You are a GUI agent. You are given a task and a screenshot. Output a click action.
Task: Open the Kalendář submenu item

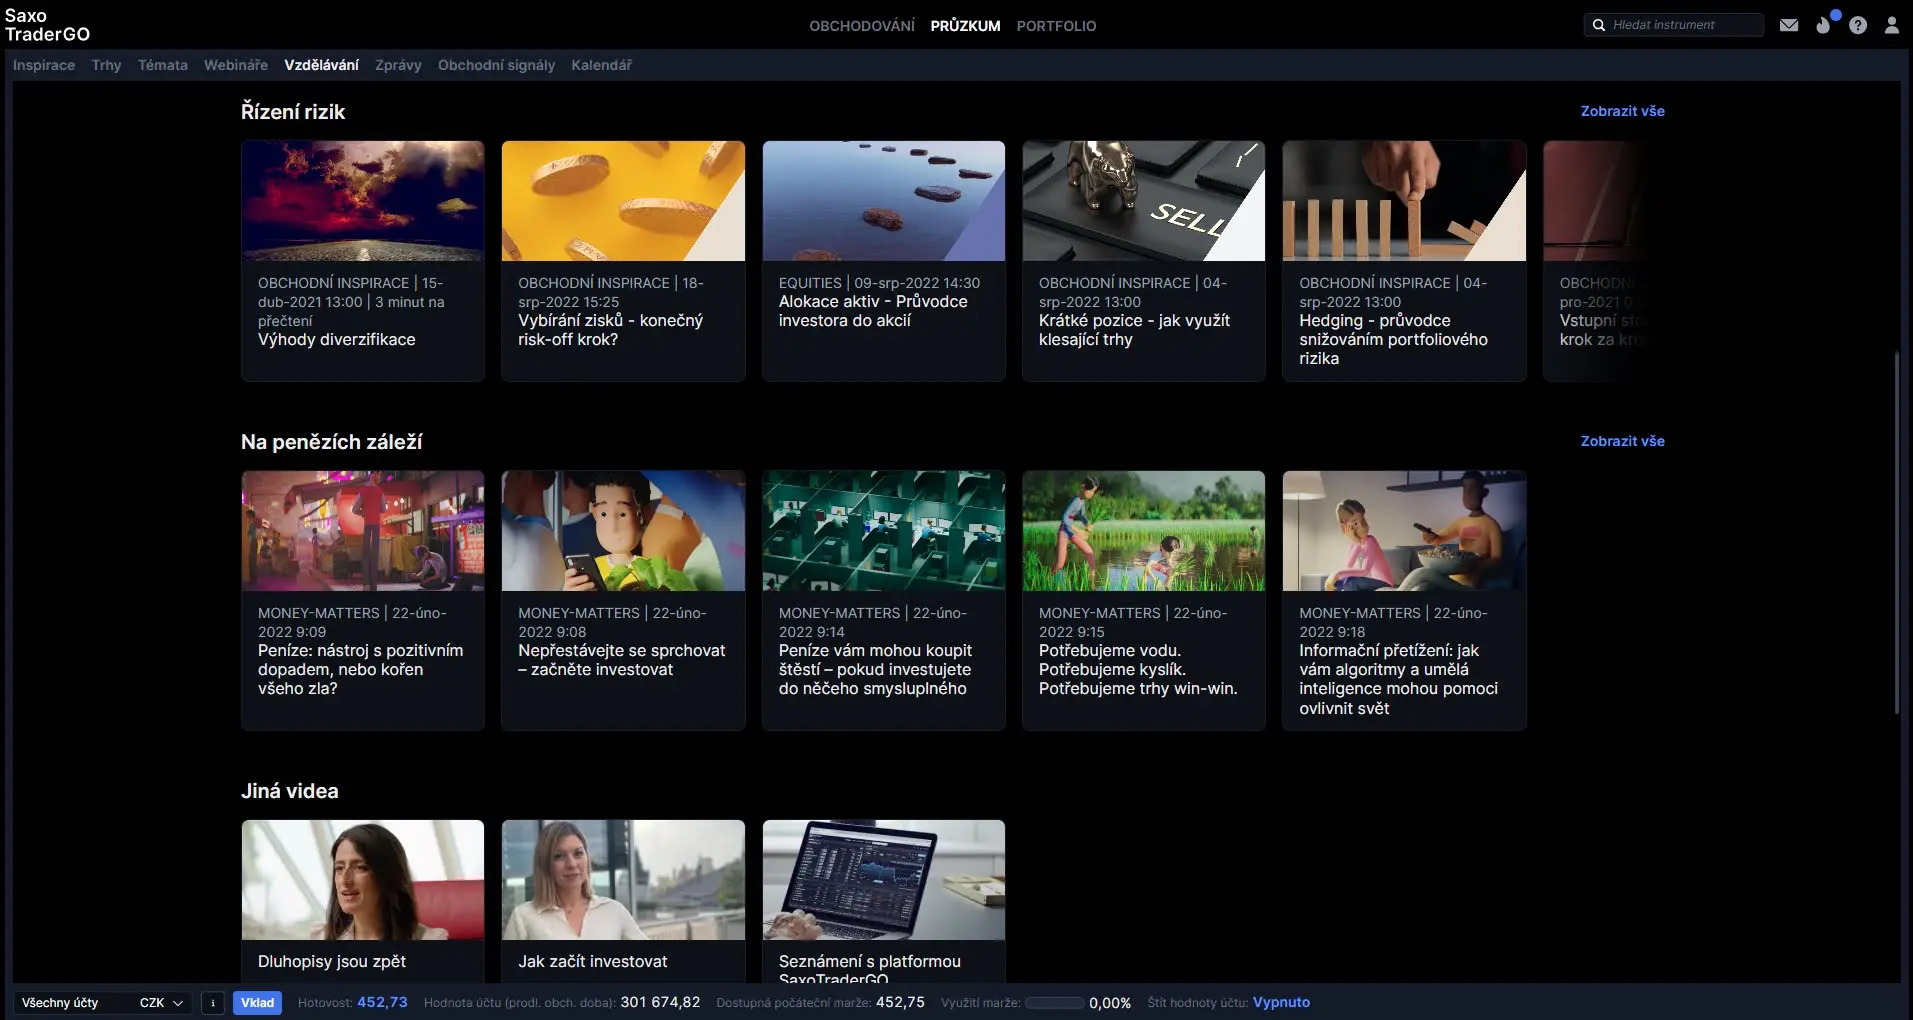pyautogui.click(x=601, y=65)
